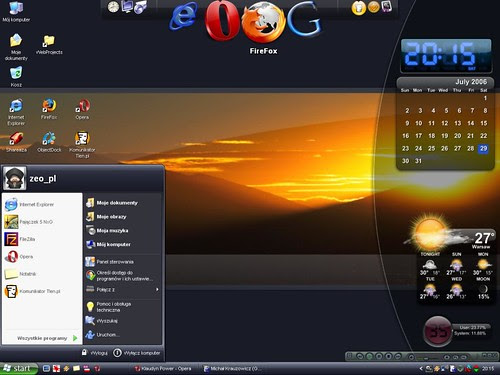Switch to Klaudyn Power - Opera taskbar window
This screenshot has width=500, height=375.
(x=163, y=368)
